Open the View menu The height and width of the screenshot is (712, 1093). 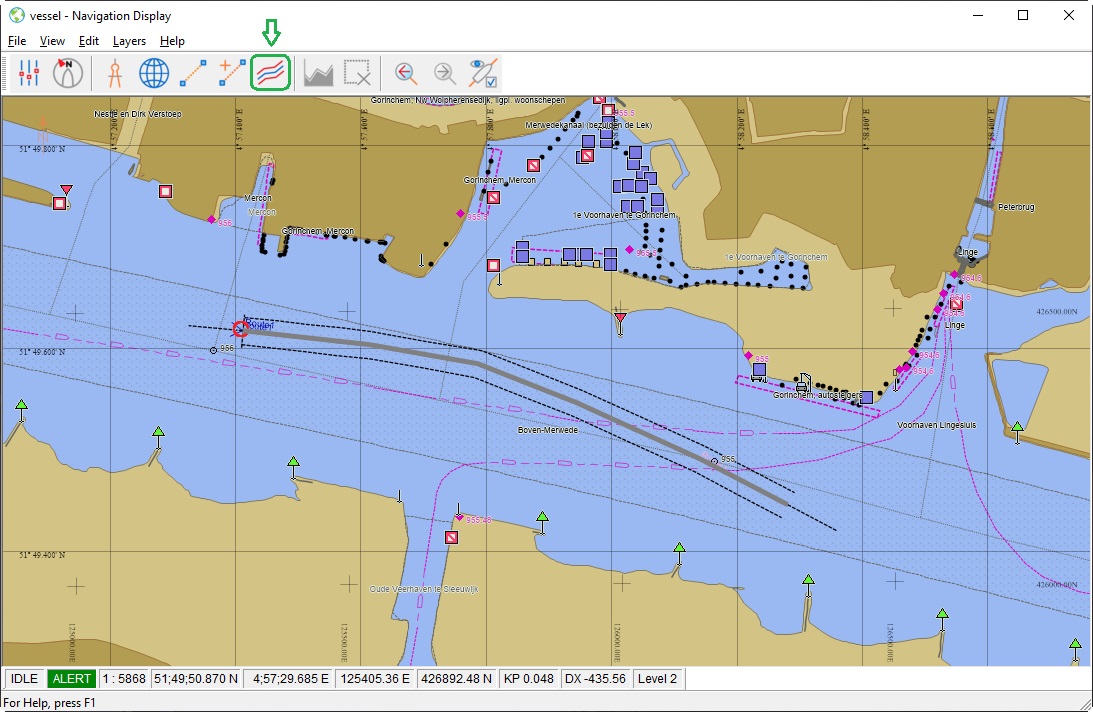click(x=52, y=41)
